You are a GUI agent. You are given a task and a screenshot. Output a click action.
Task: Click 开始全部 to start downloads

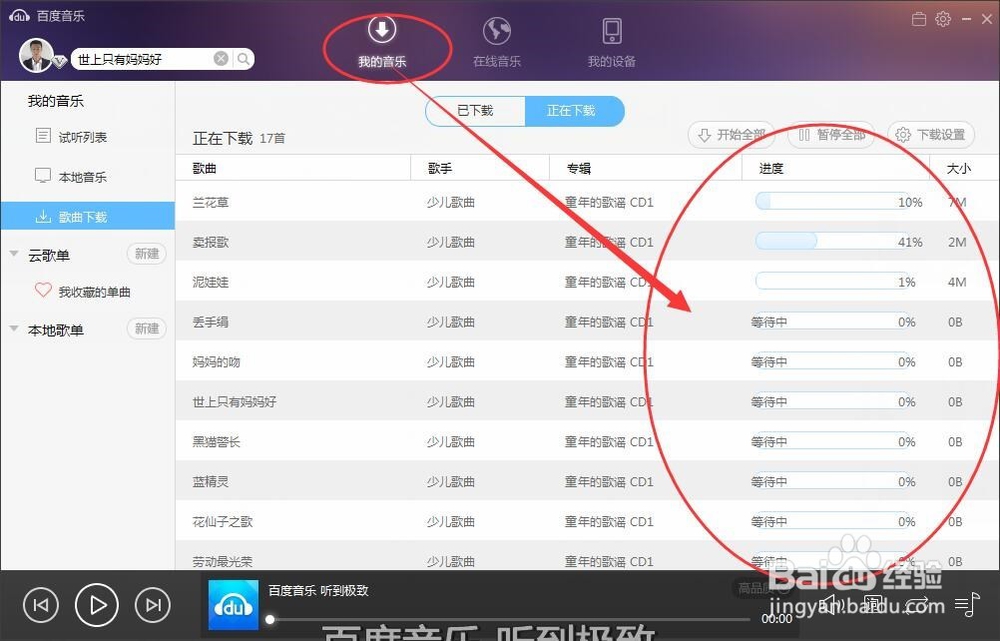tap(732, 135)
